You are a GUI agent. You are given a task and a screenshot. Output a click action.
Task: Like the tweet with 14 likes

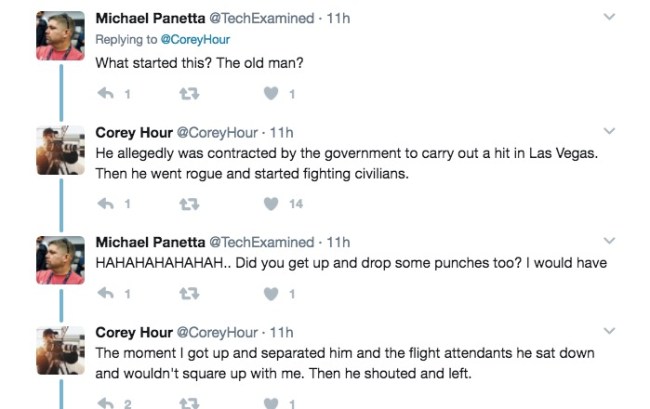(x=269, y=204)
